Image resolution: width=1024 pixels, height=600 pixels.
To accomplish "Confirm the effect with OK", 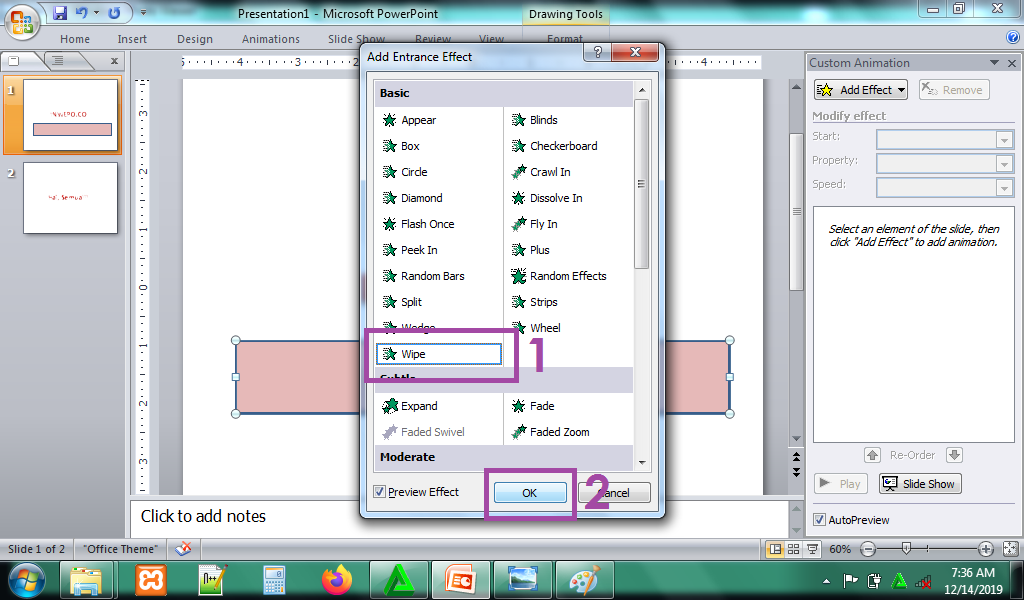I will pyautogui.click(x=530, y=493).
